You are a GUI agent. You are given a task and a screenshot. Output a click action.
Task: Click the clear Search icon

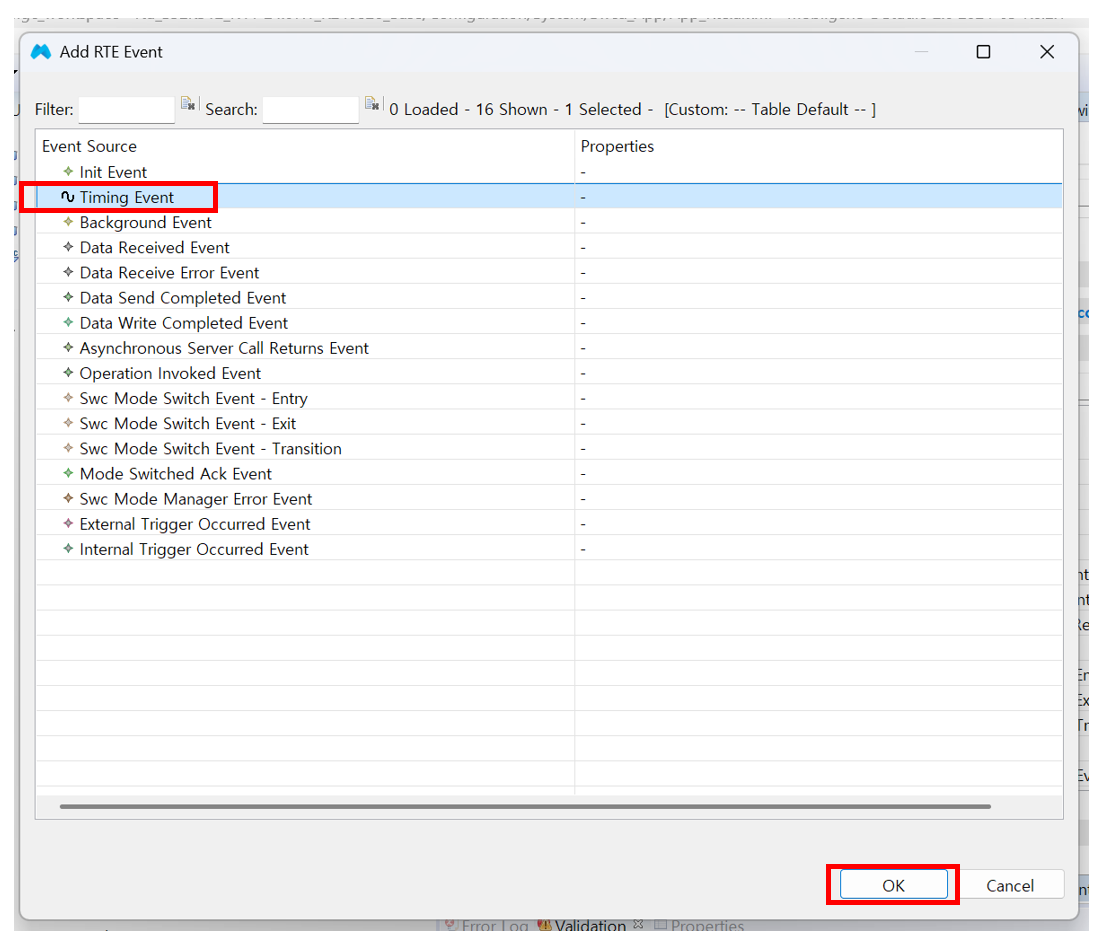[372, 104]
